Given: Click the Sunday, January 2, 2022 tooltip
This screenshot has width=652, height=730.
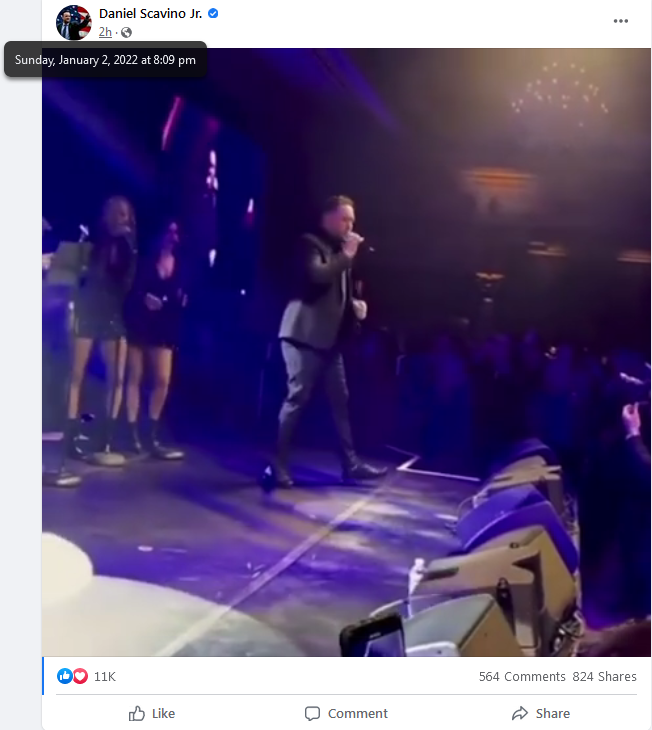Looking at the screenshot, I should (105, 60).
